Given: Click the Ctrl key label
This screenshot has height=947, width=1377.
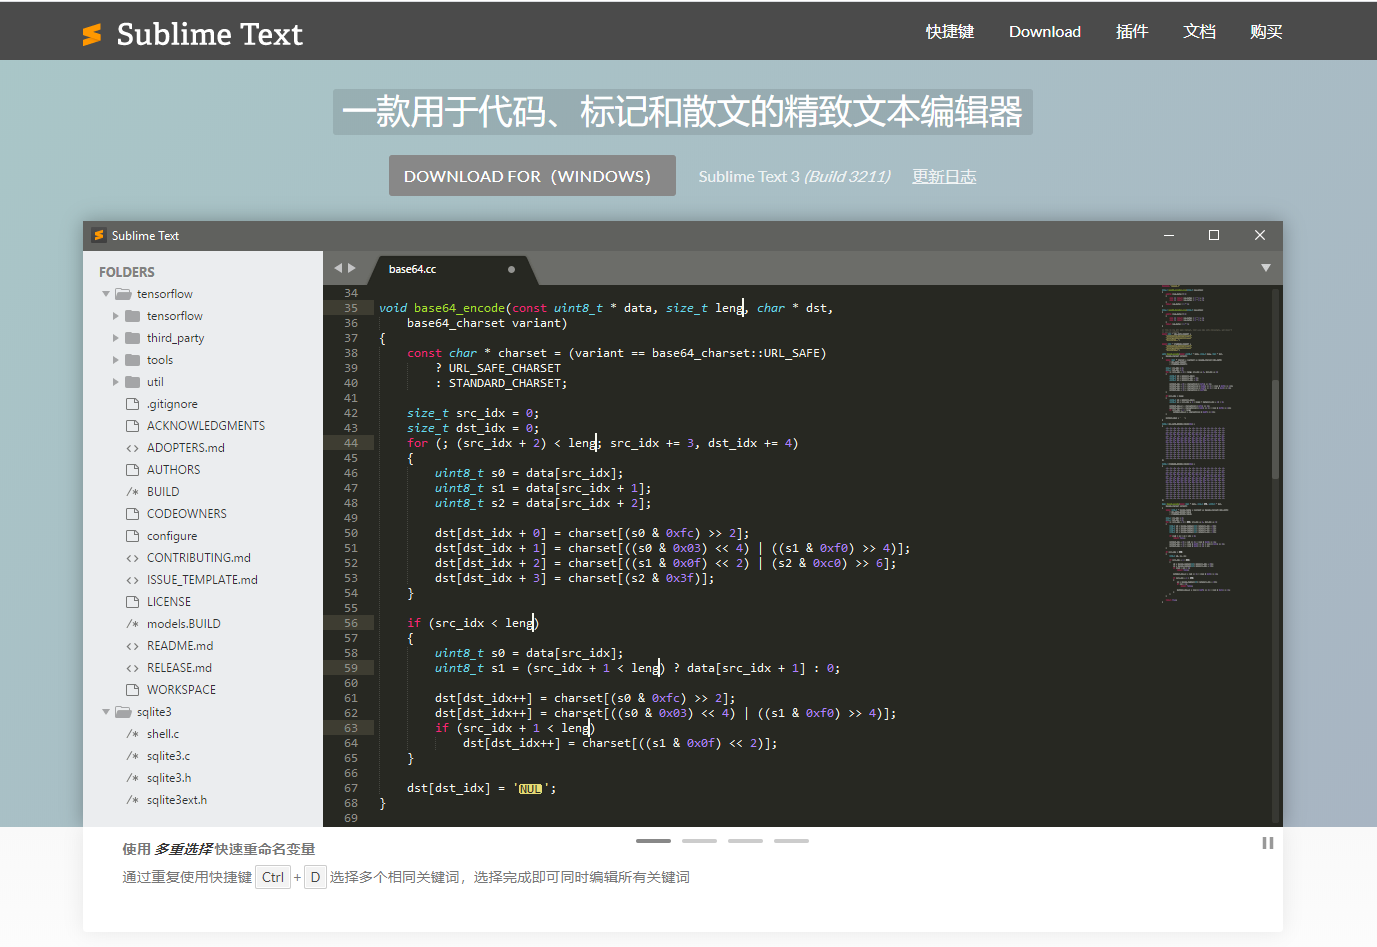Looking at the screenshot, I should 273,877.
